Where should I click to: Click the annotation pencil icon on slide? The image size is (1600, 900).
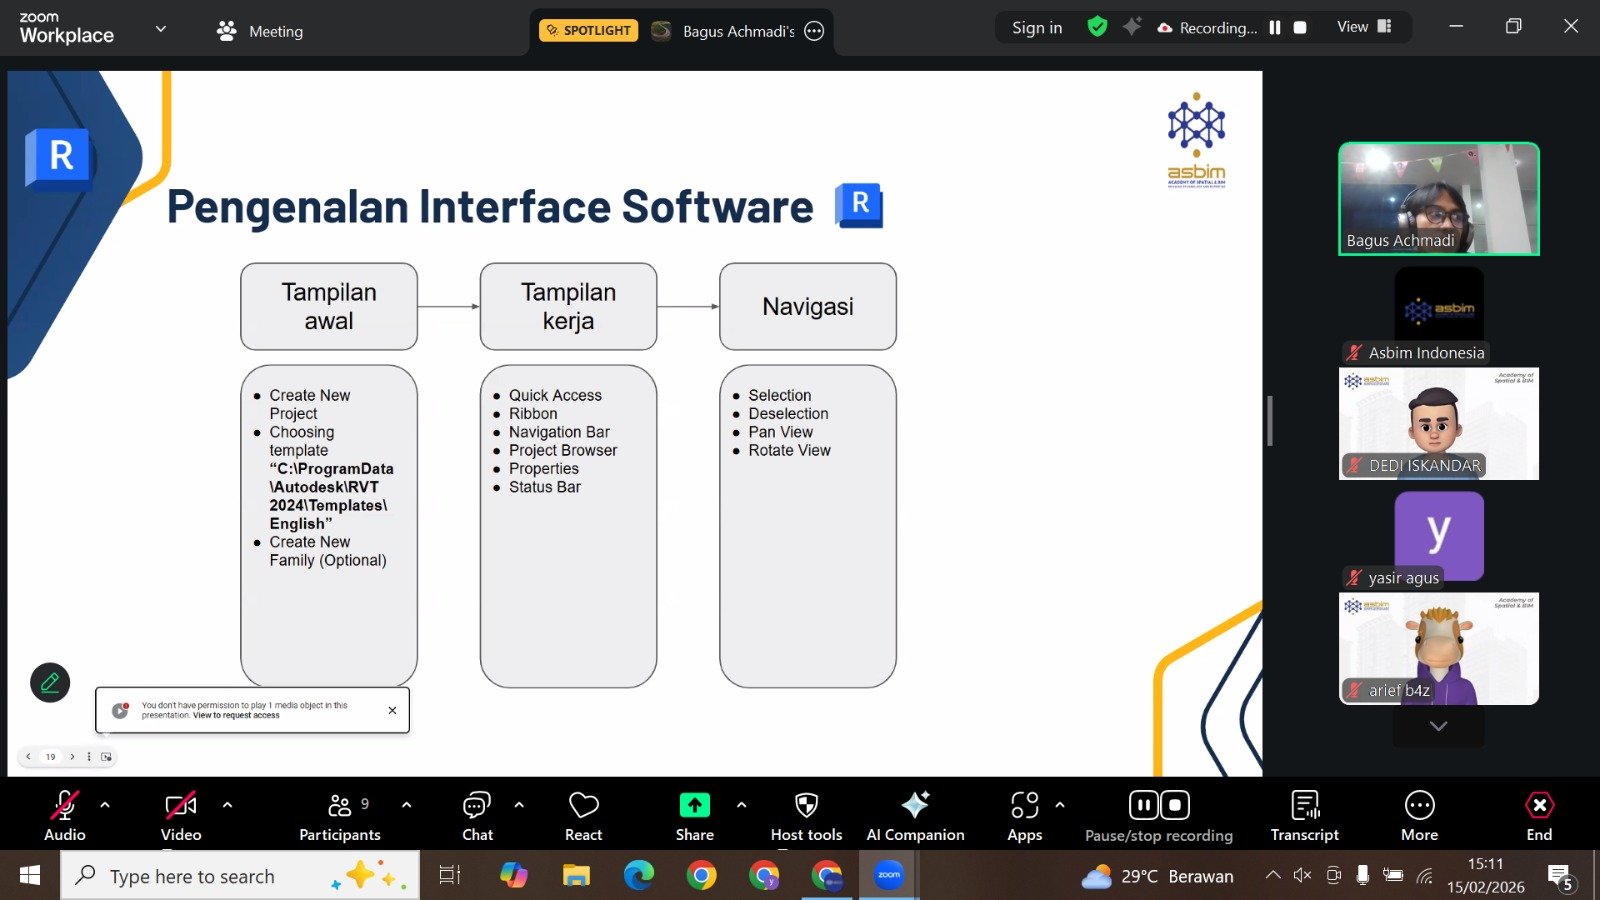[50, 683]
